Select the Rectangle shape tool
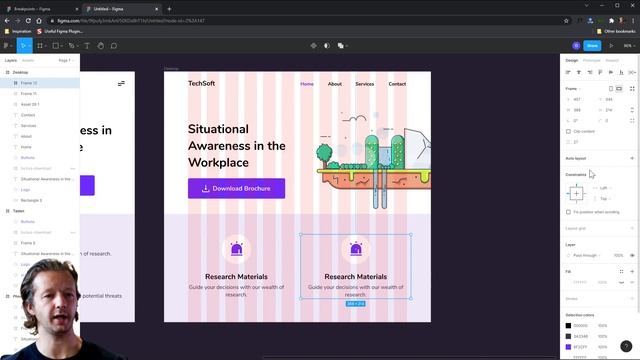This screenshot has height=360, width=640. pyautogui.click(x=56, y=46)
